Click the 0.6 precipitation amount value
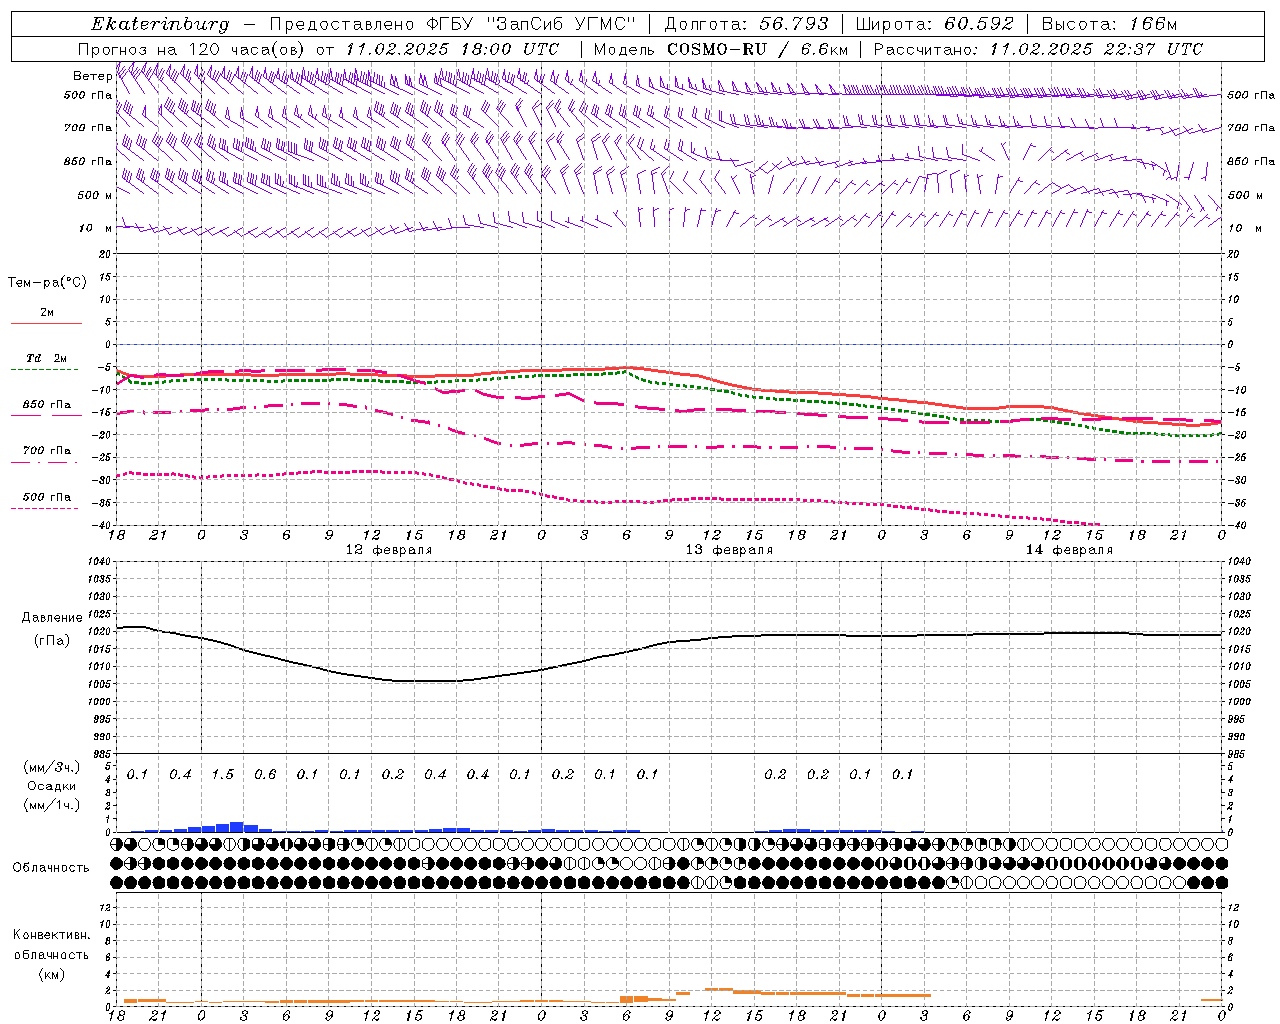Viewport: 1280px width, 1024px height. 265,775
